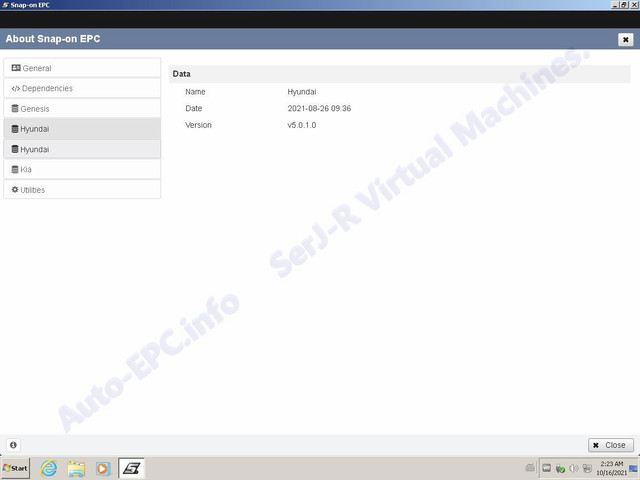Click the Close button with X icon
Image resolution: width=640 pixels, height=480 pixels.
click(x=611, y=445)
